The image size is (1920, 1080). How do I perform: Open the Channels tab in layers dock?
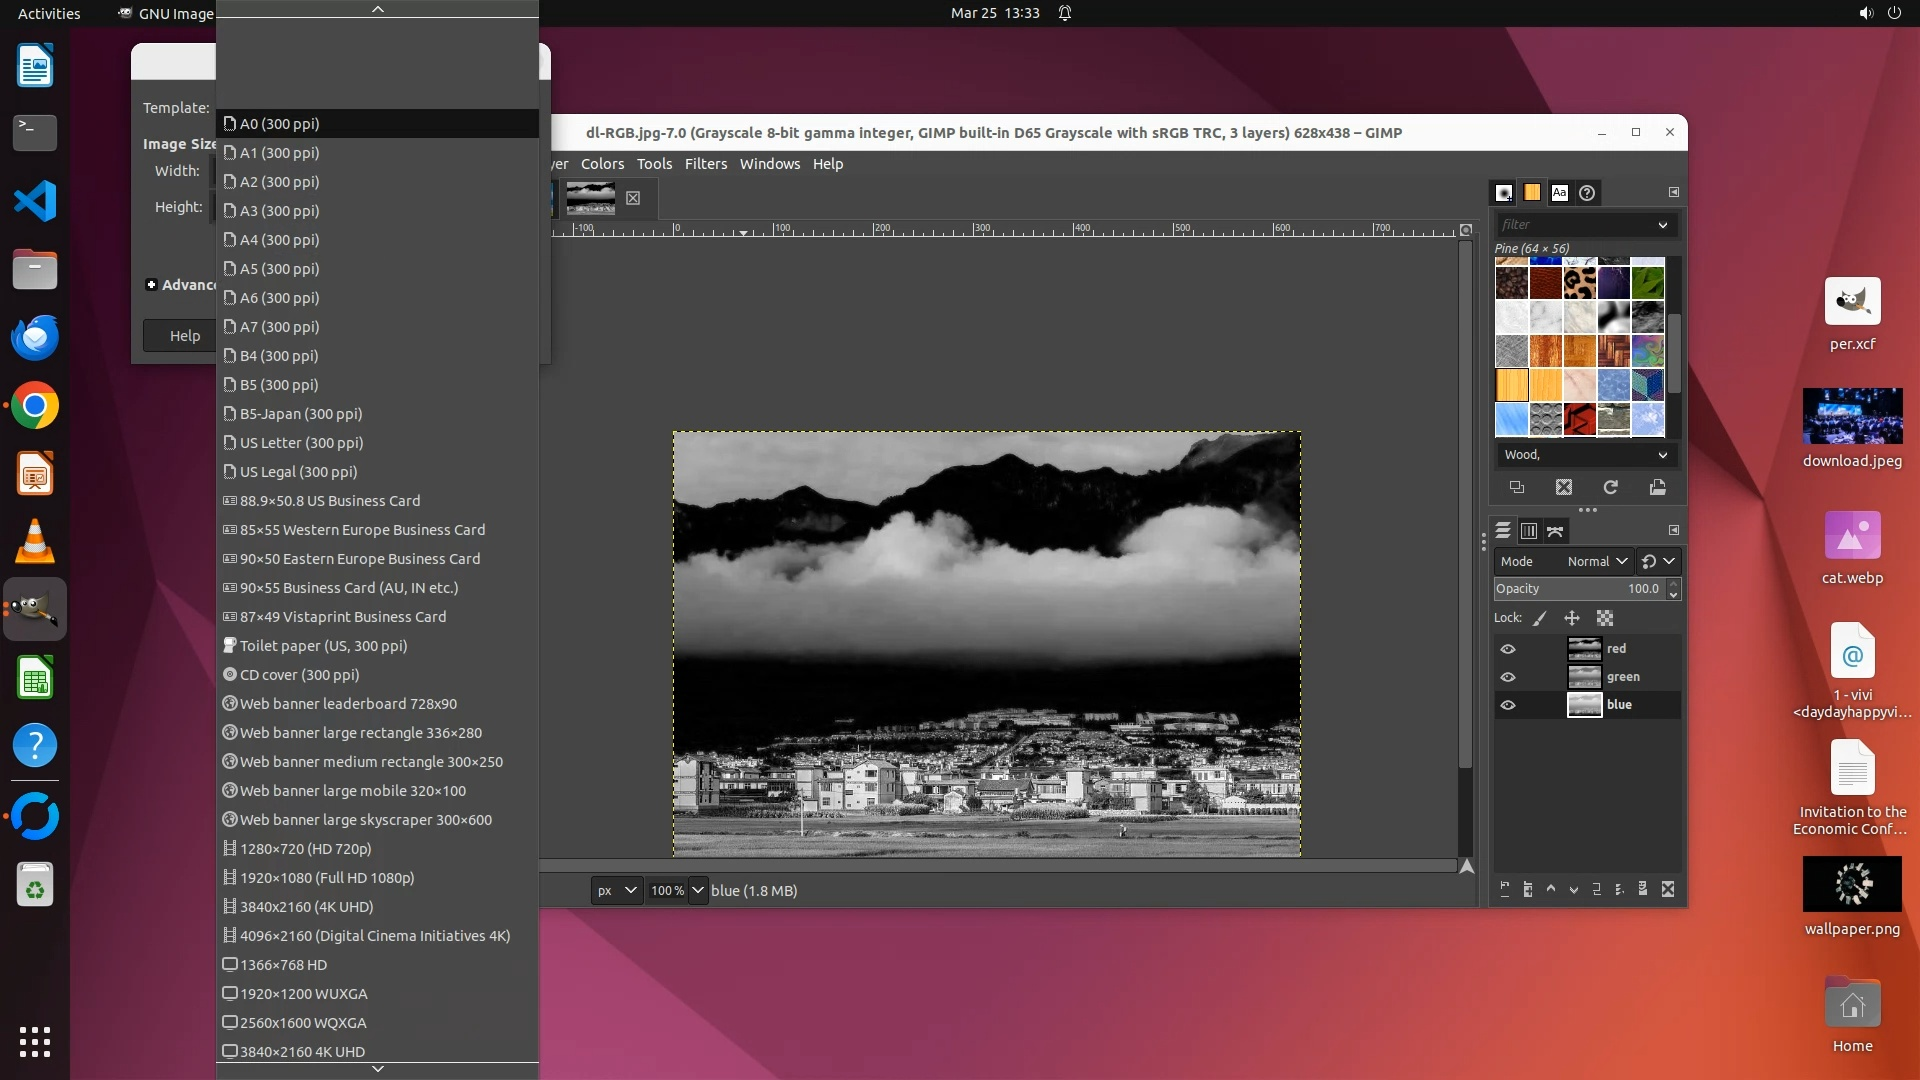pos(1528,531)
